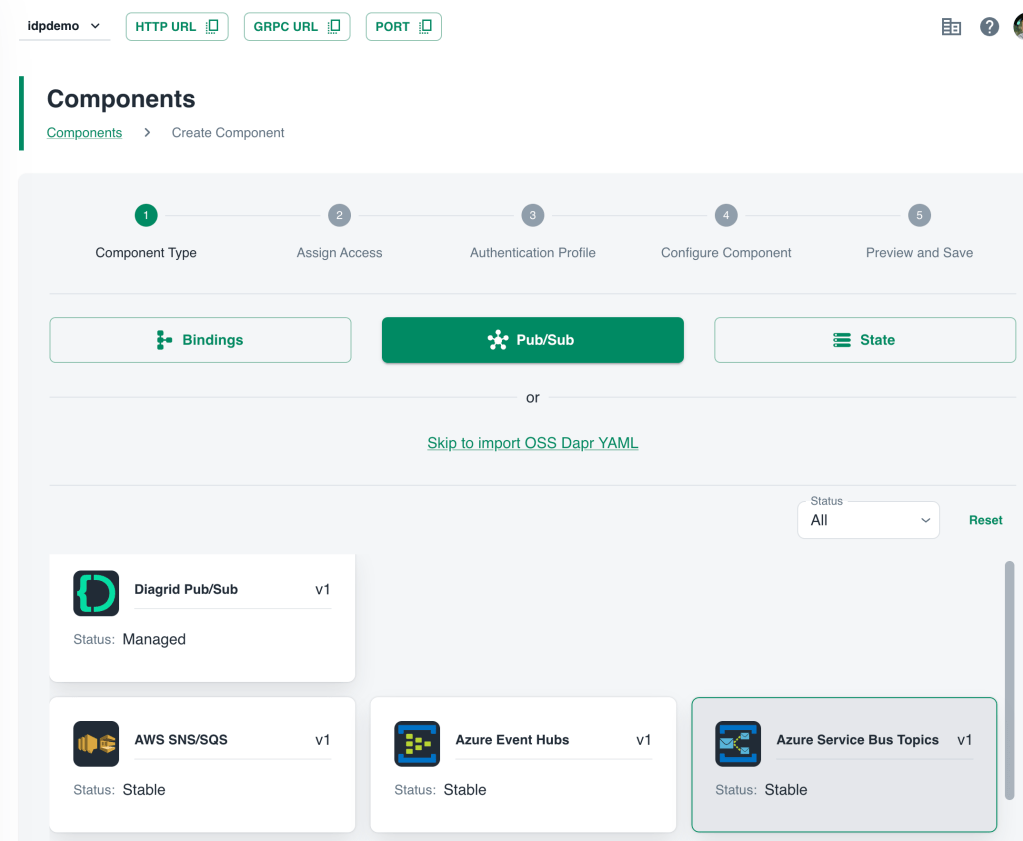Copy the PORT value using its button
The height and width of the screenshot is (841, 1023).
[x=403, y=27]
